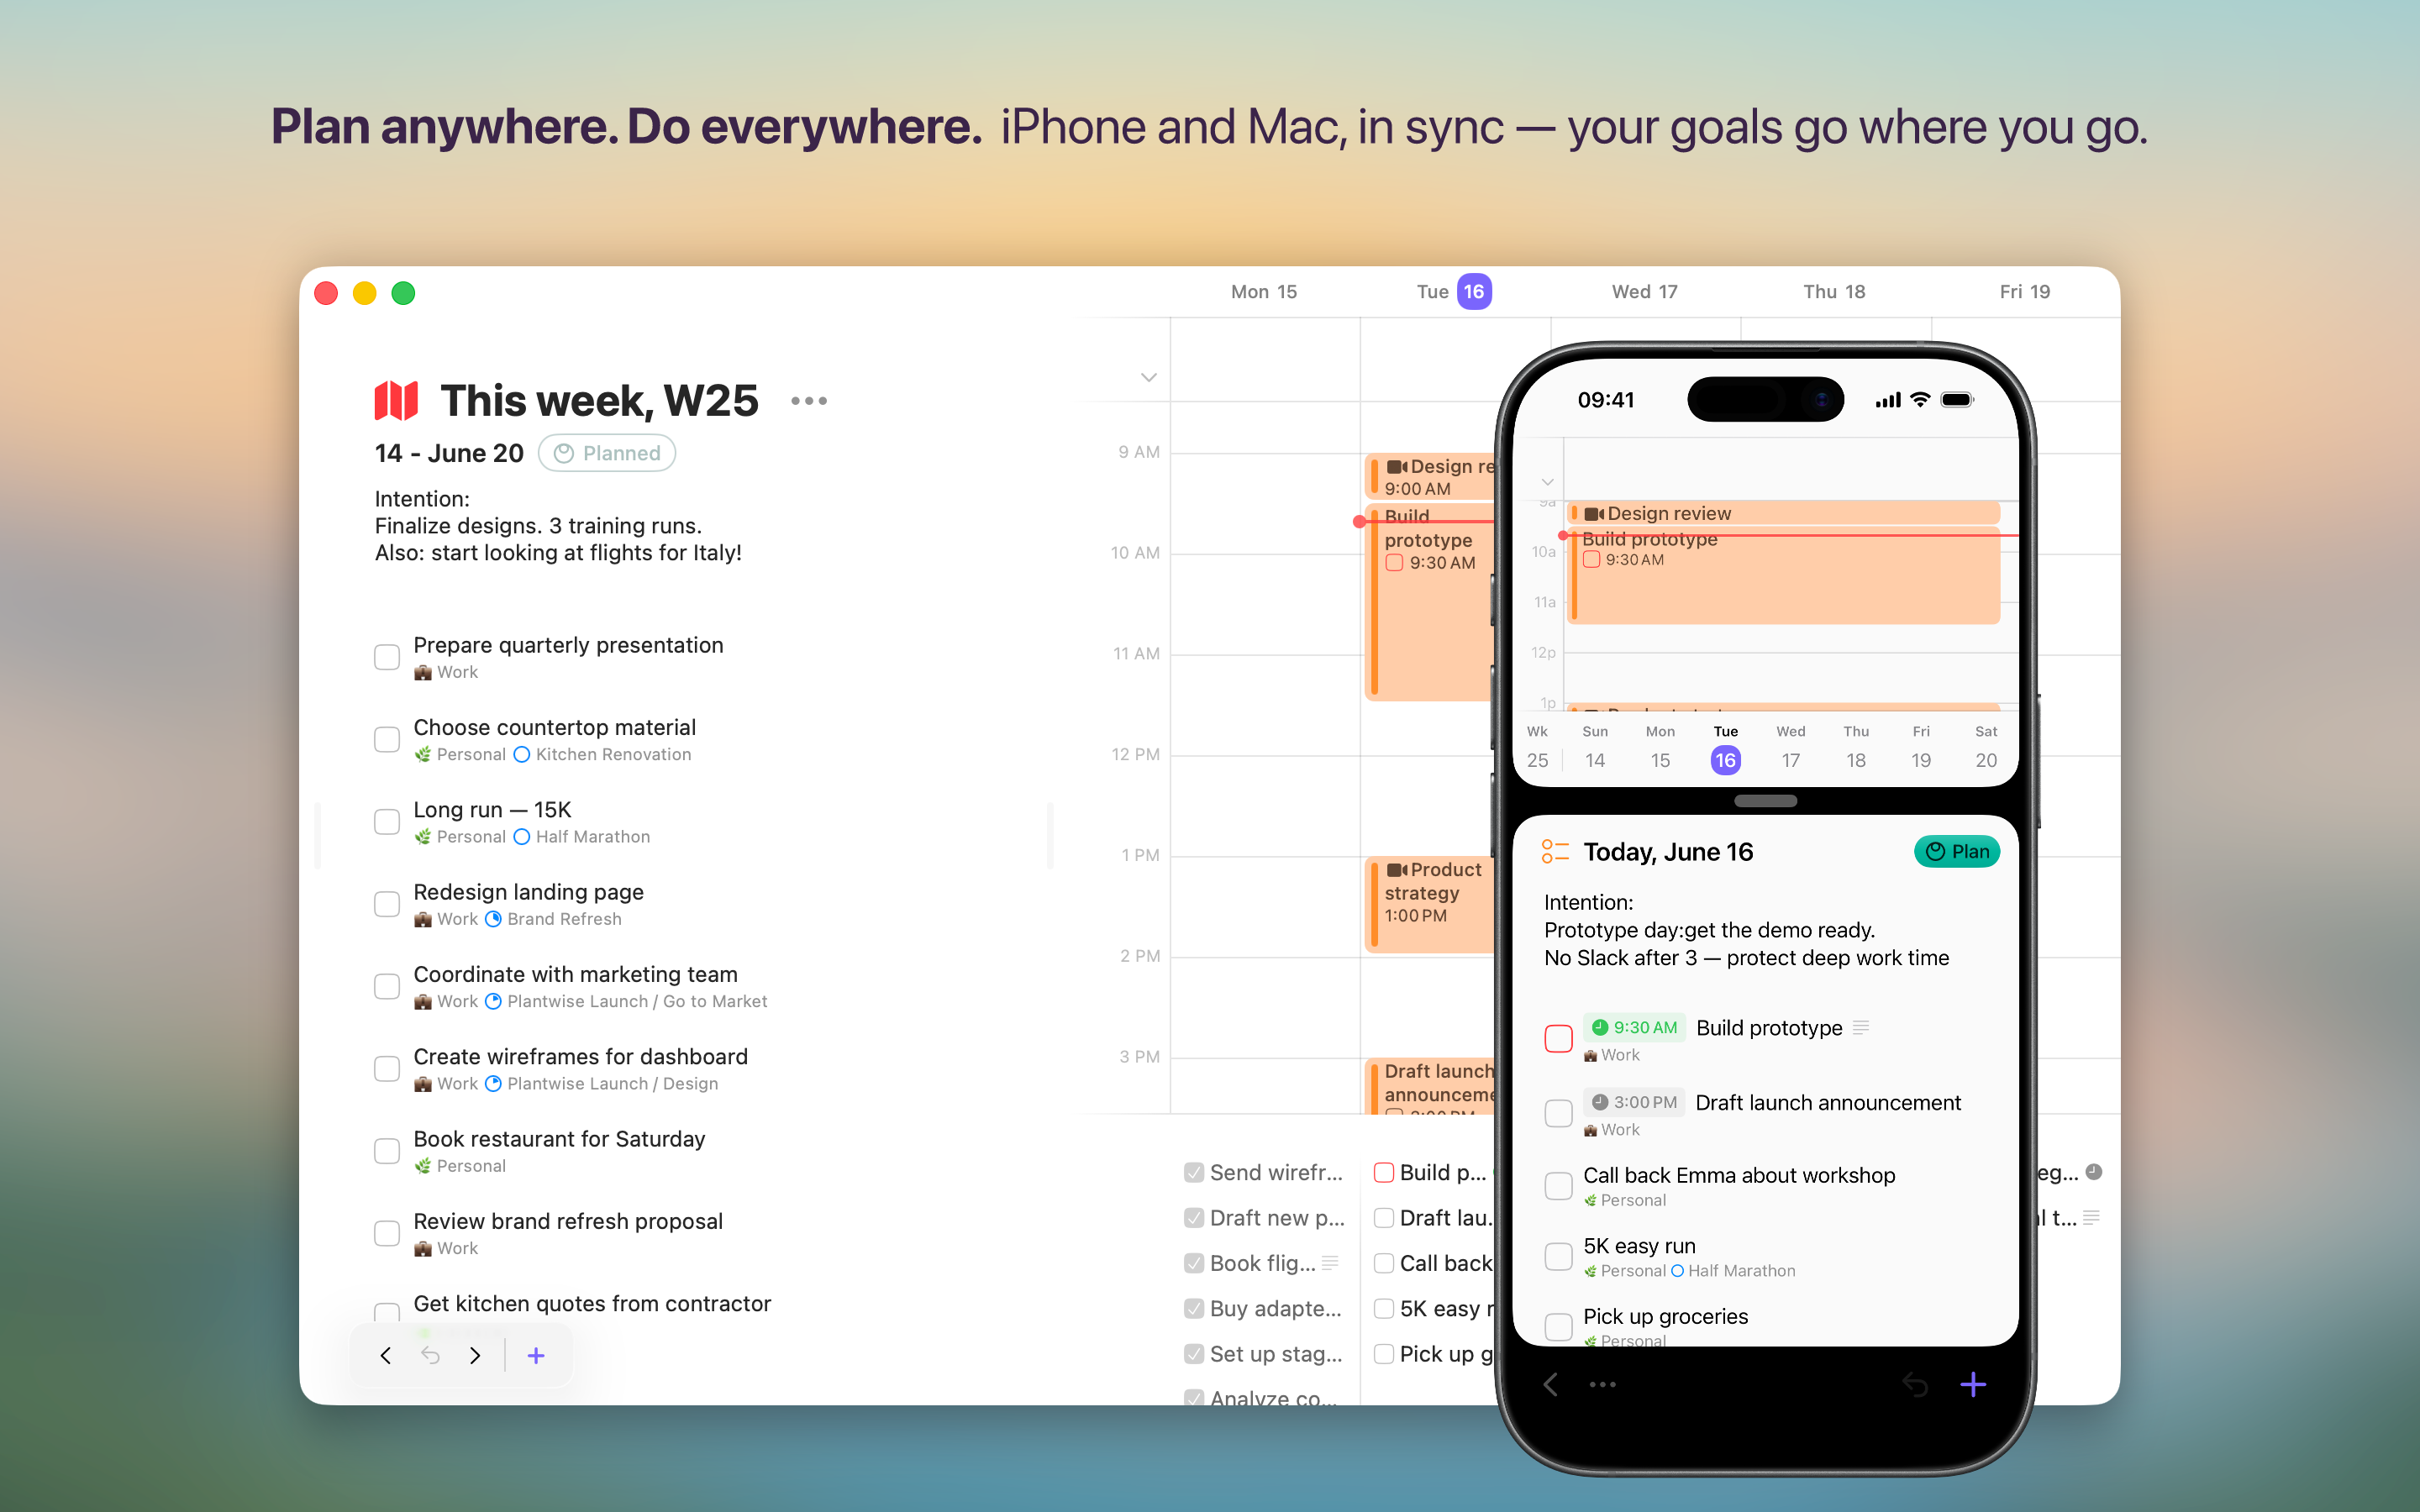Image resolution: width=2420 pixels, height=1512 pixels.
Task: Click the notes icon next to Book flig...
Action: click(1330, 1262)
